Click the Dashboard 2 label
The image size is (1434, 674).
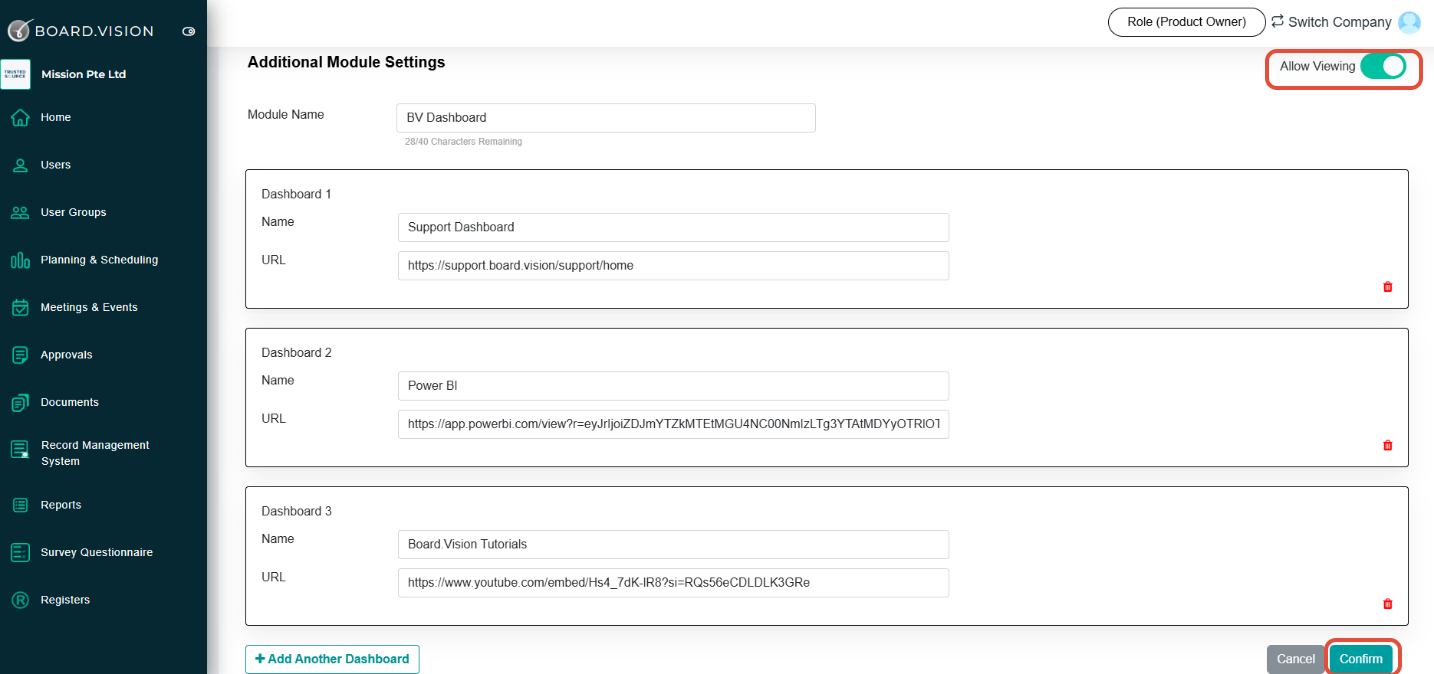pyautogui.click(x=296, y=353)
